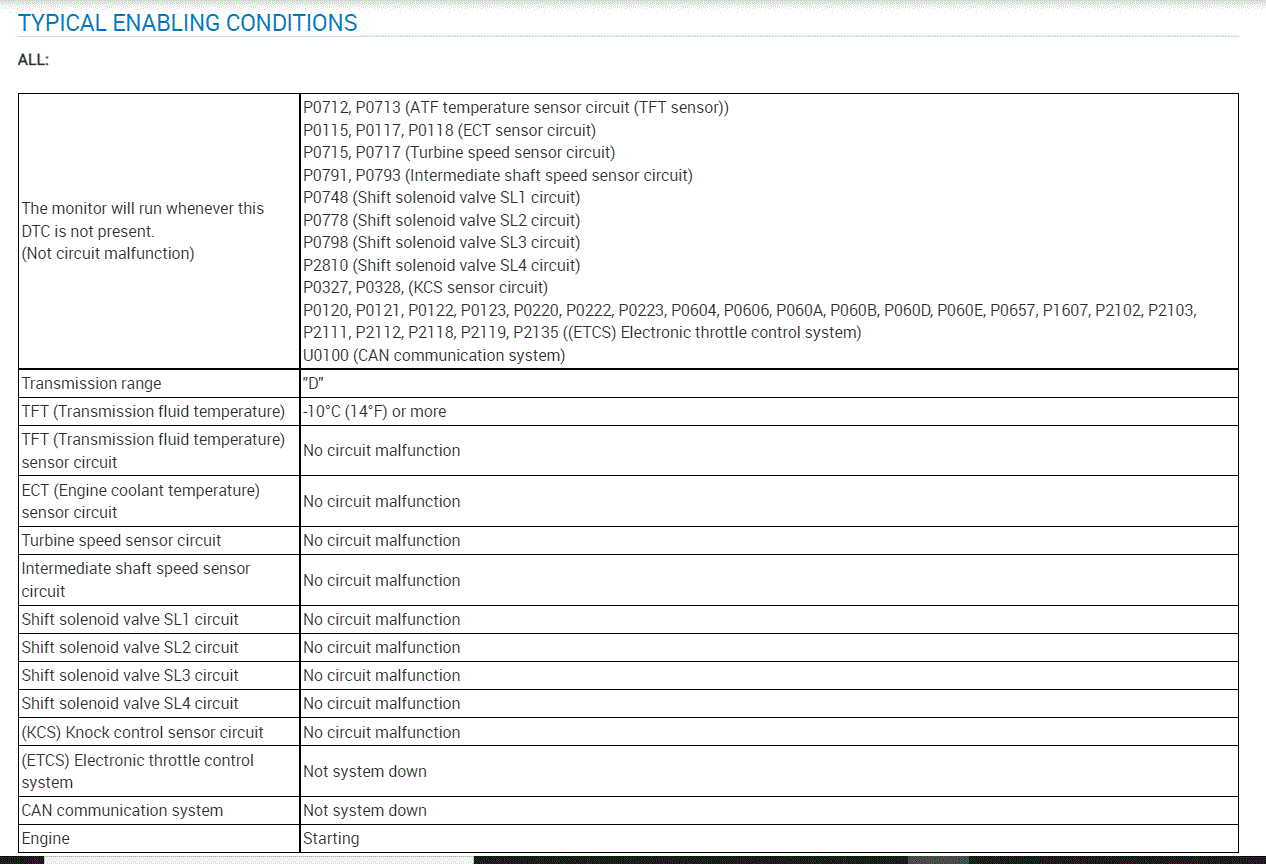
Task: Click the 'Shift solenoid valve SL1 circuit' row label
Action: coord(130,619)
